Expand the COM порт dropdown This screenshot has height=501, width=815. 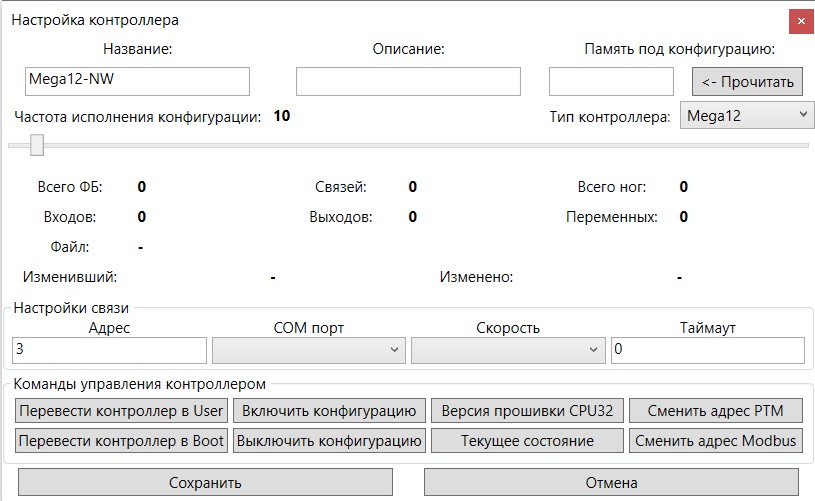pos(308,350)
